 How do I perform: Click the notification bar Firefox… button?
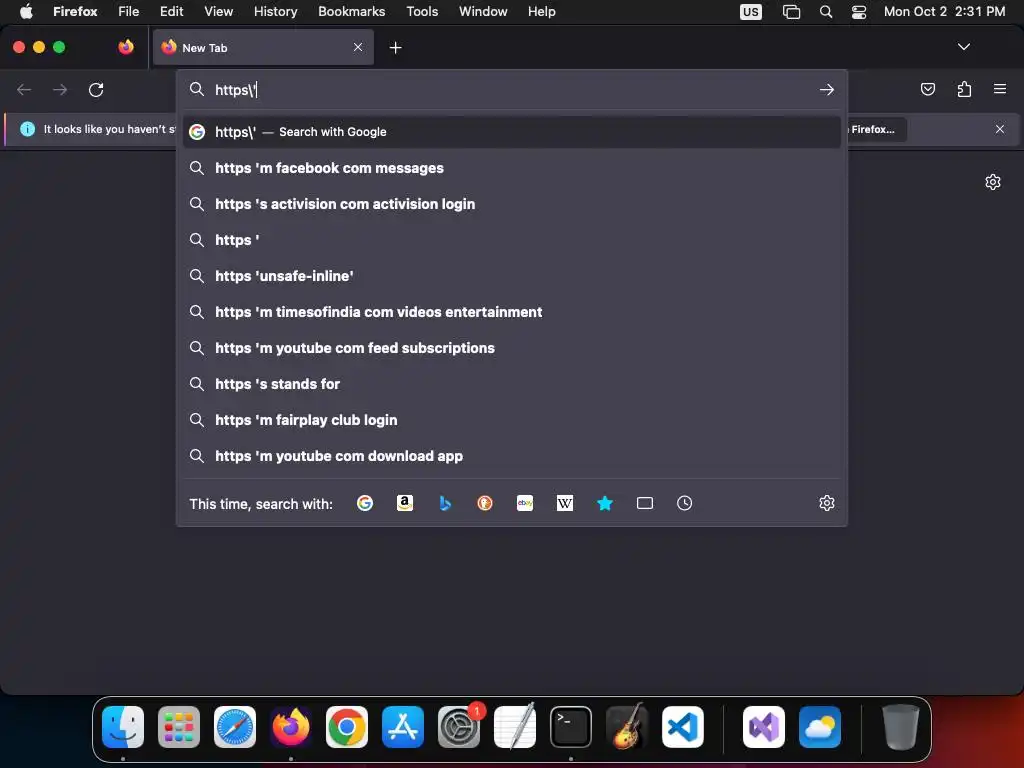tap(876, 129)
